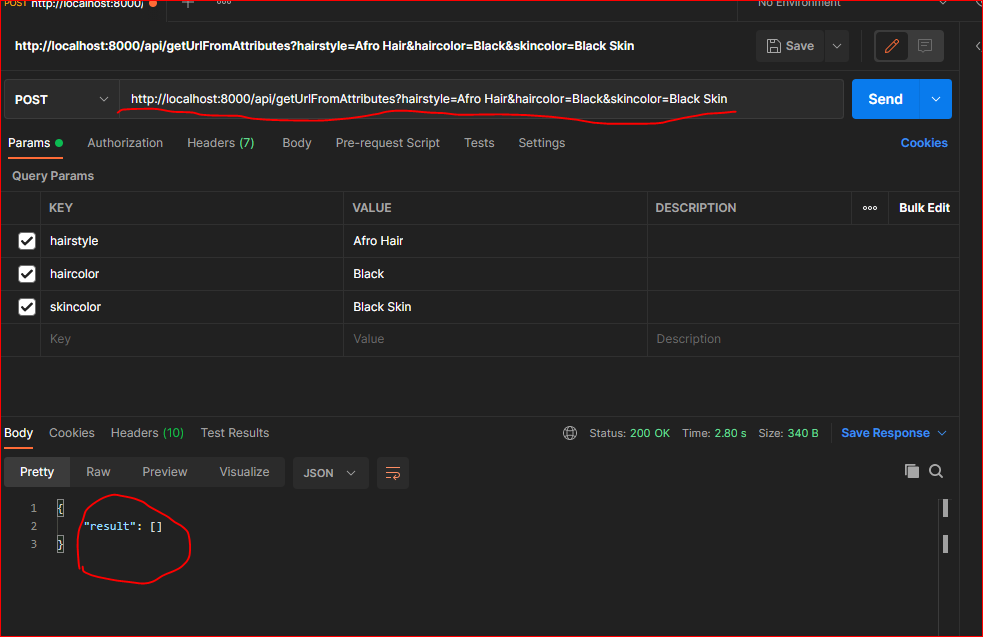Click the KEY column header
Viewport: 983px width, 637px height.
61,208
